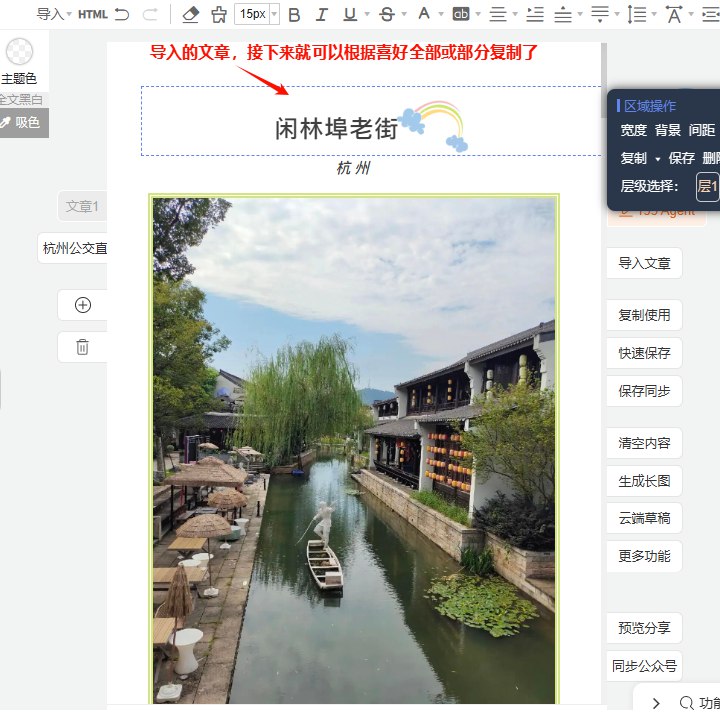Delete article using trash icon
This screenshot has height=712, width=720.
click(x=83, y=347)
